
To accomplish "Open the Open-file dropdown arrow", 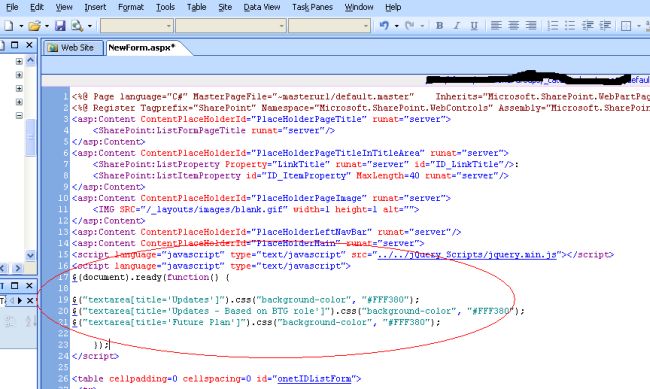I will coord(46,26).
